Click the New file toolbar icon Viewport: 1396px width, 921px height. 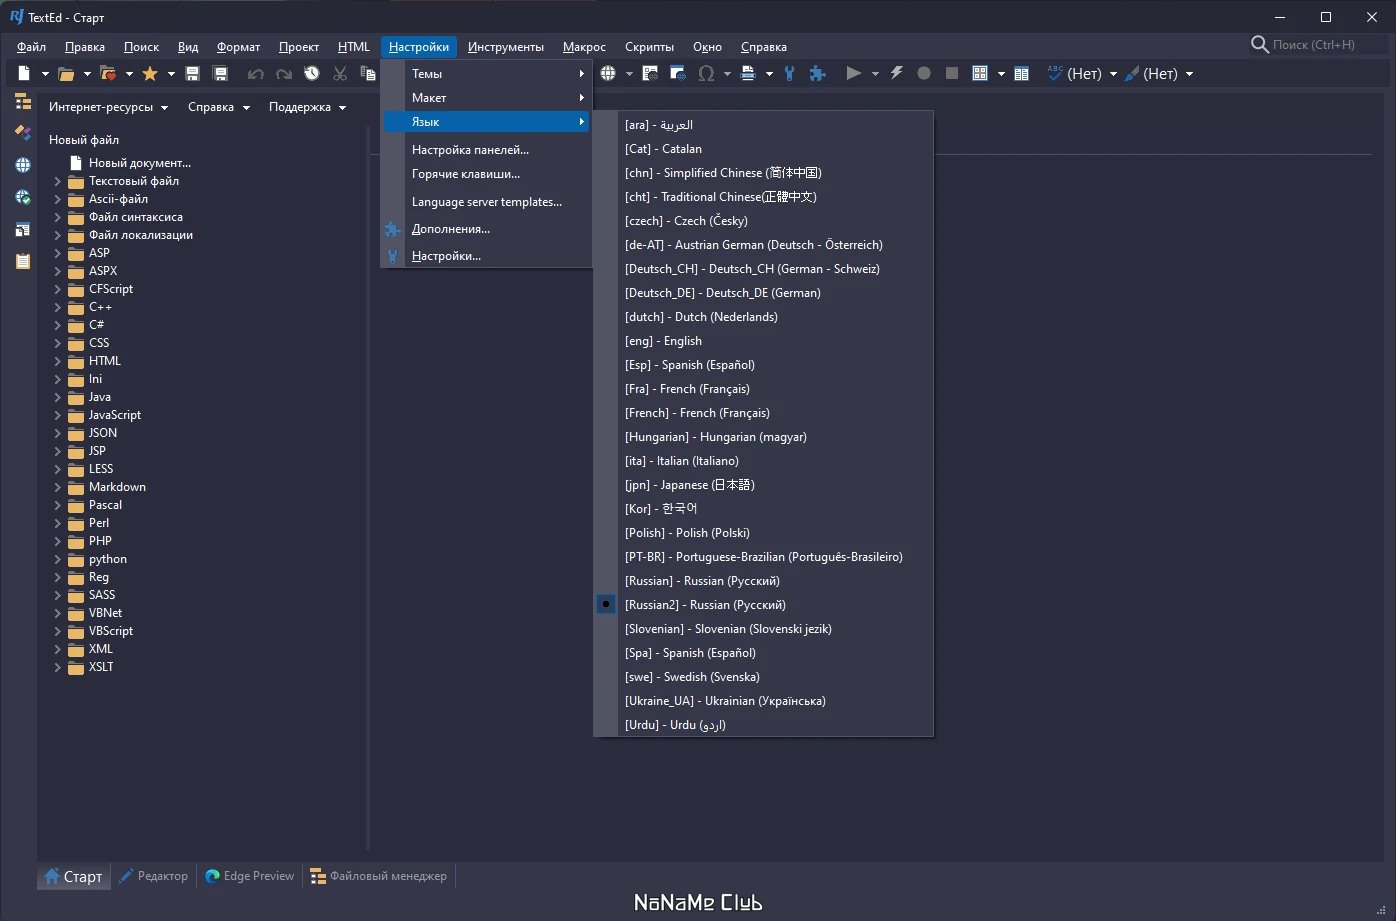pos(23,73)
